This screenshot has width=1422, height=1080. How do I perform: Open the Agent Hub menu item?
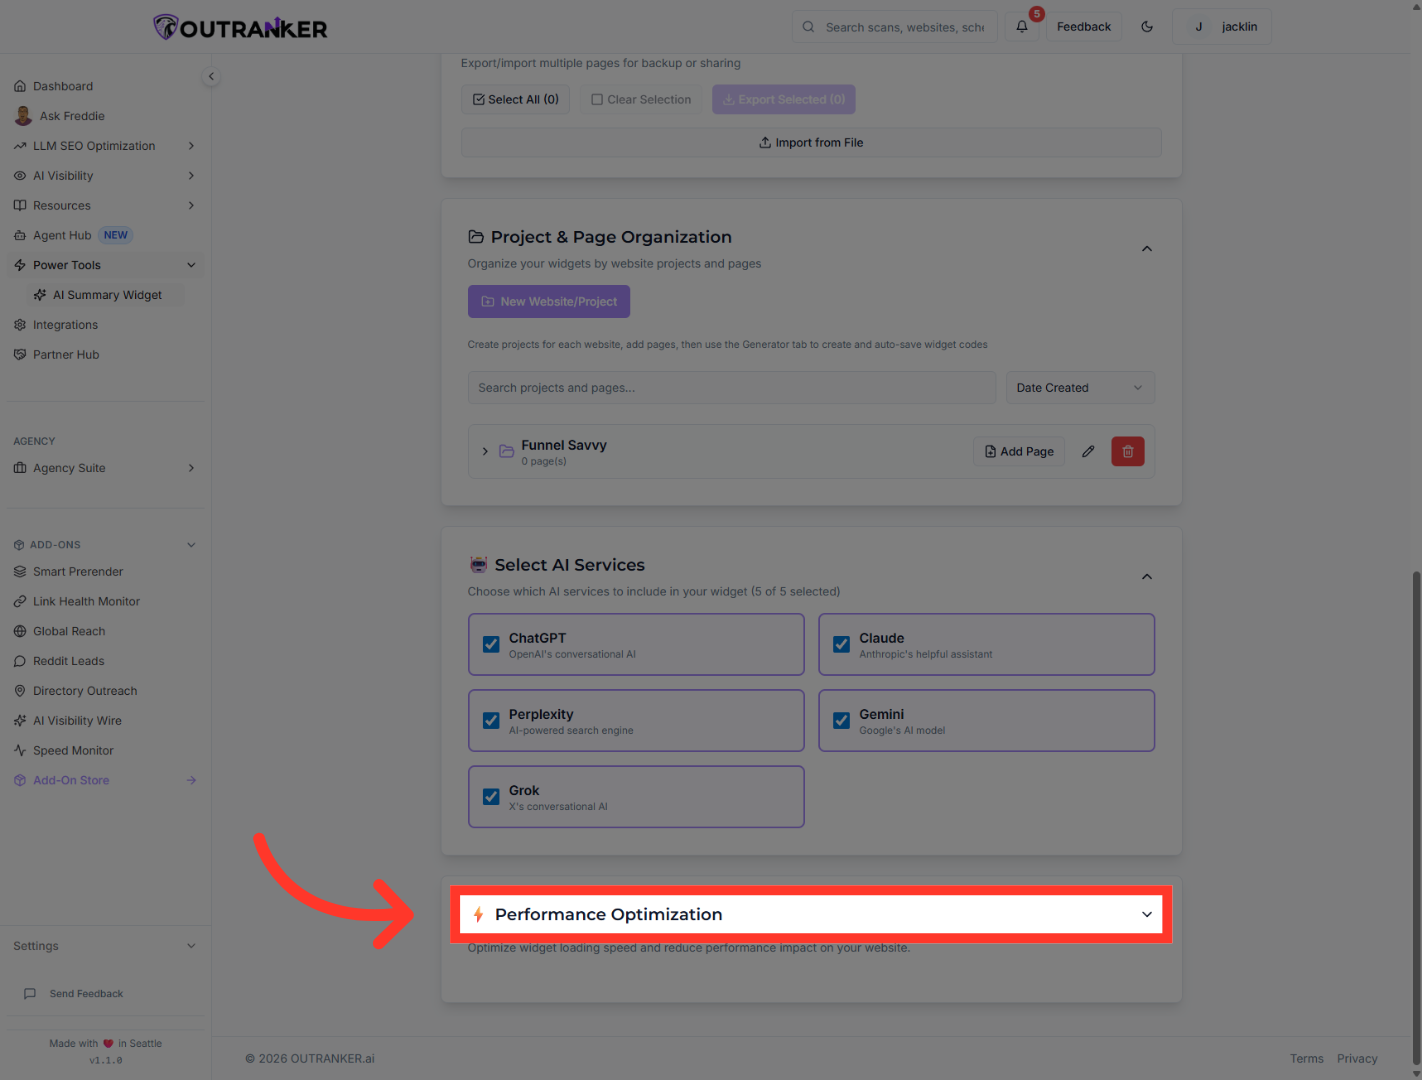pos(61,234)
